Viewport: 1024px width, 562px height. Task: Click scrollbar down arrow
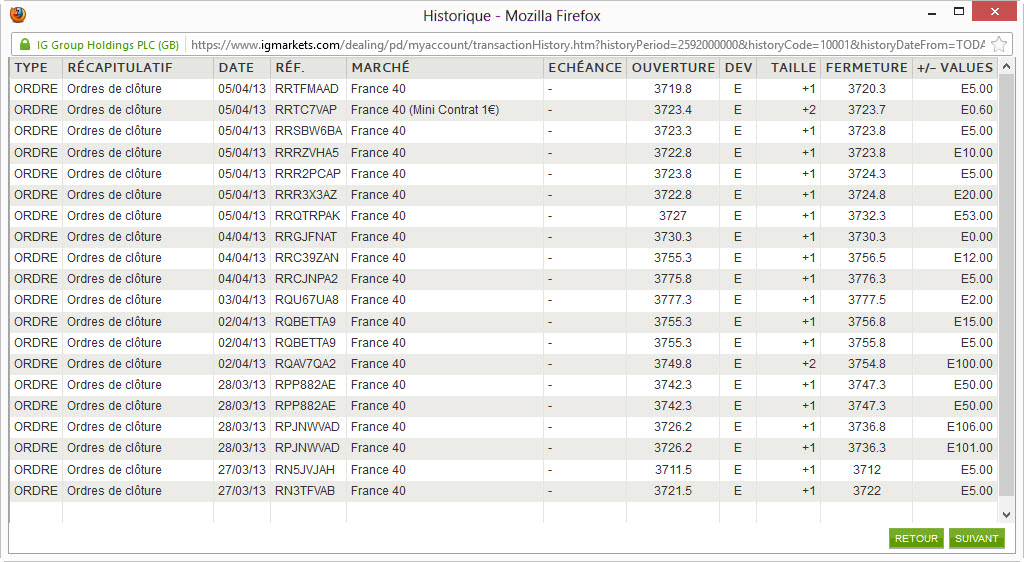(1006, 514)
